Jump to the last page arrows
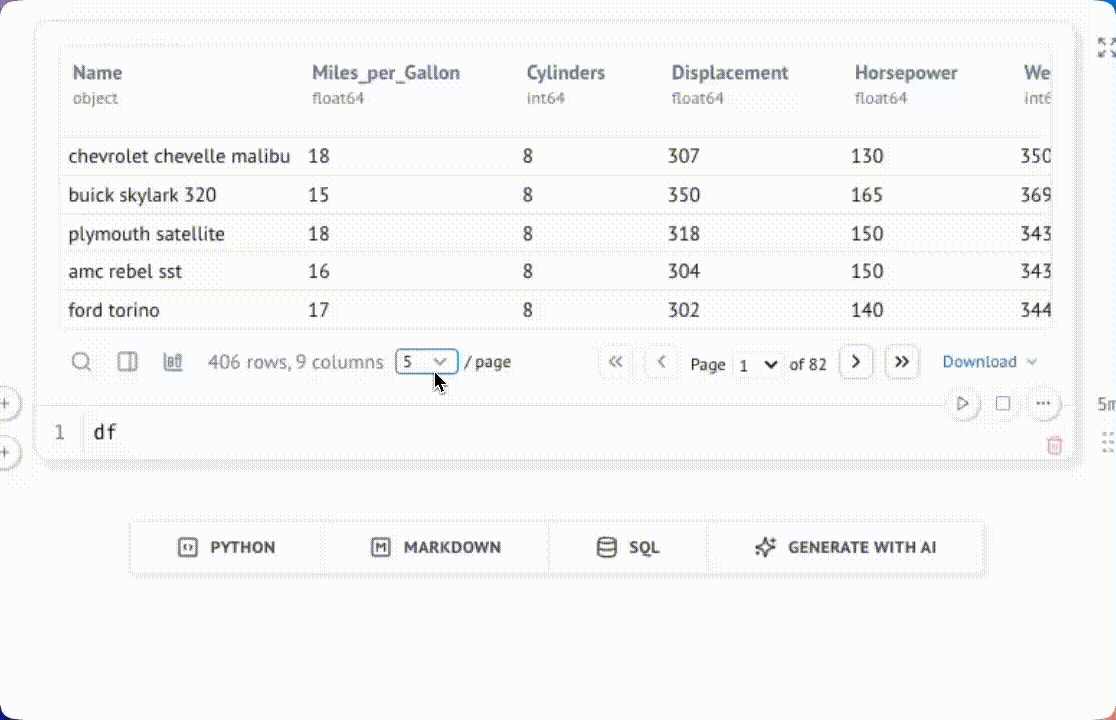 pyautogui.click(x=902, y=362)
